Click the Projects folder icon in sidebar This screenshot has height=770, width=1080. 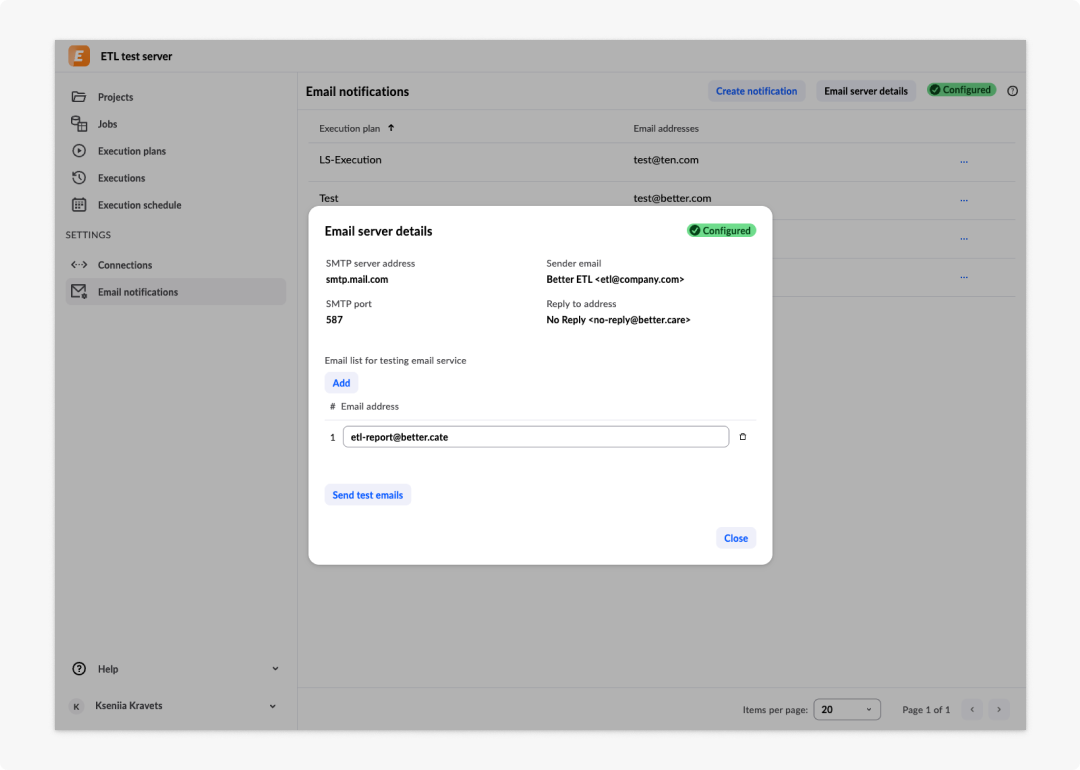point(79,96)
